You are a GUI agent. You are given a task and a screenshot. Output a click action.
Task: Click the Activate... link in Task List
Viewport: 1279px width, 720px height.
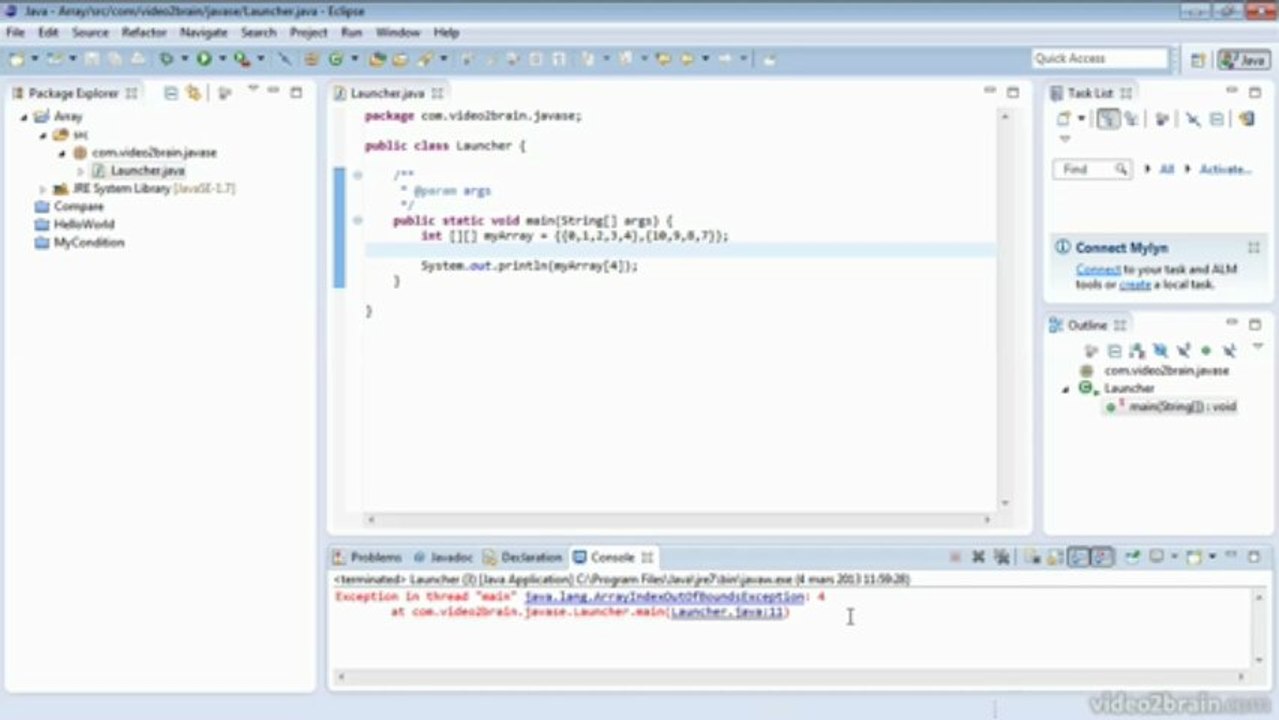click(1225, 169)
